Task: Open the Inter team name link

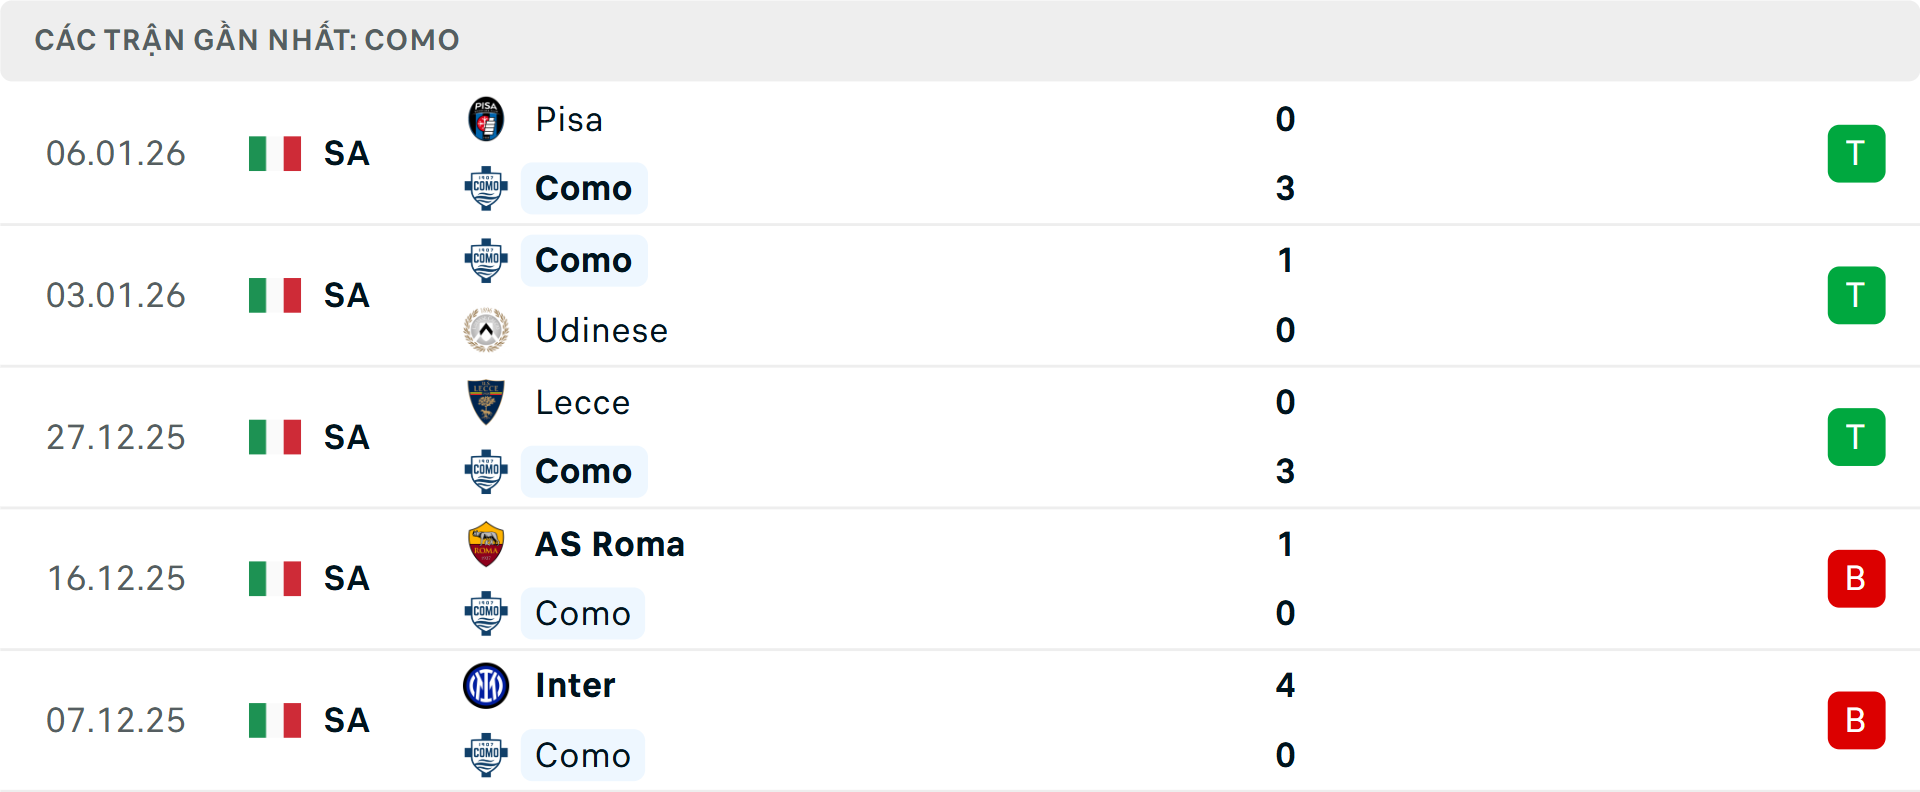Action: pyautogui.click(x=575, y=686)
